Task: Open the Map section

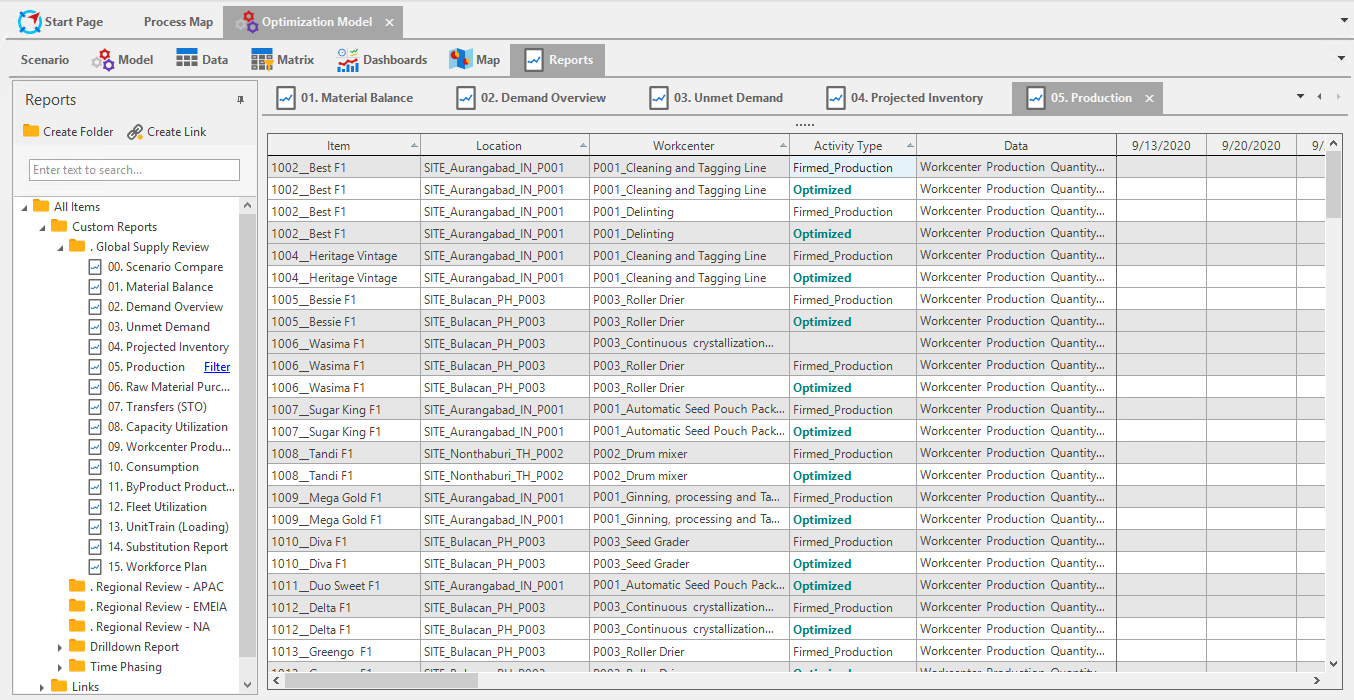Action: point(475,60)
